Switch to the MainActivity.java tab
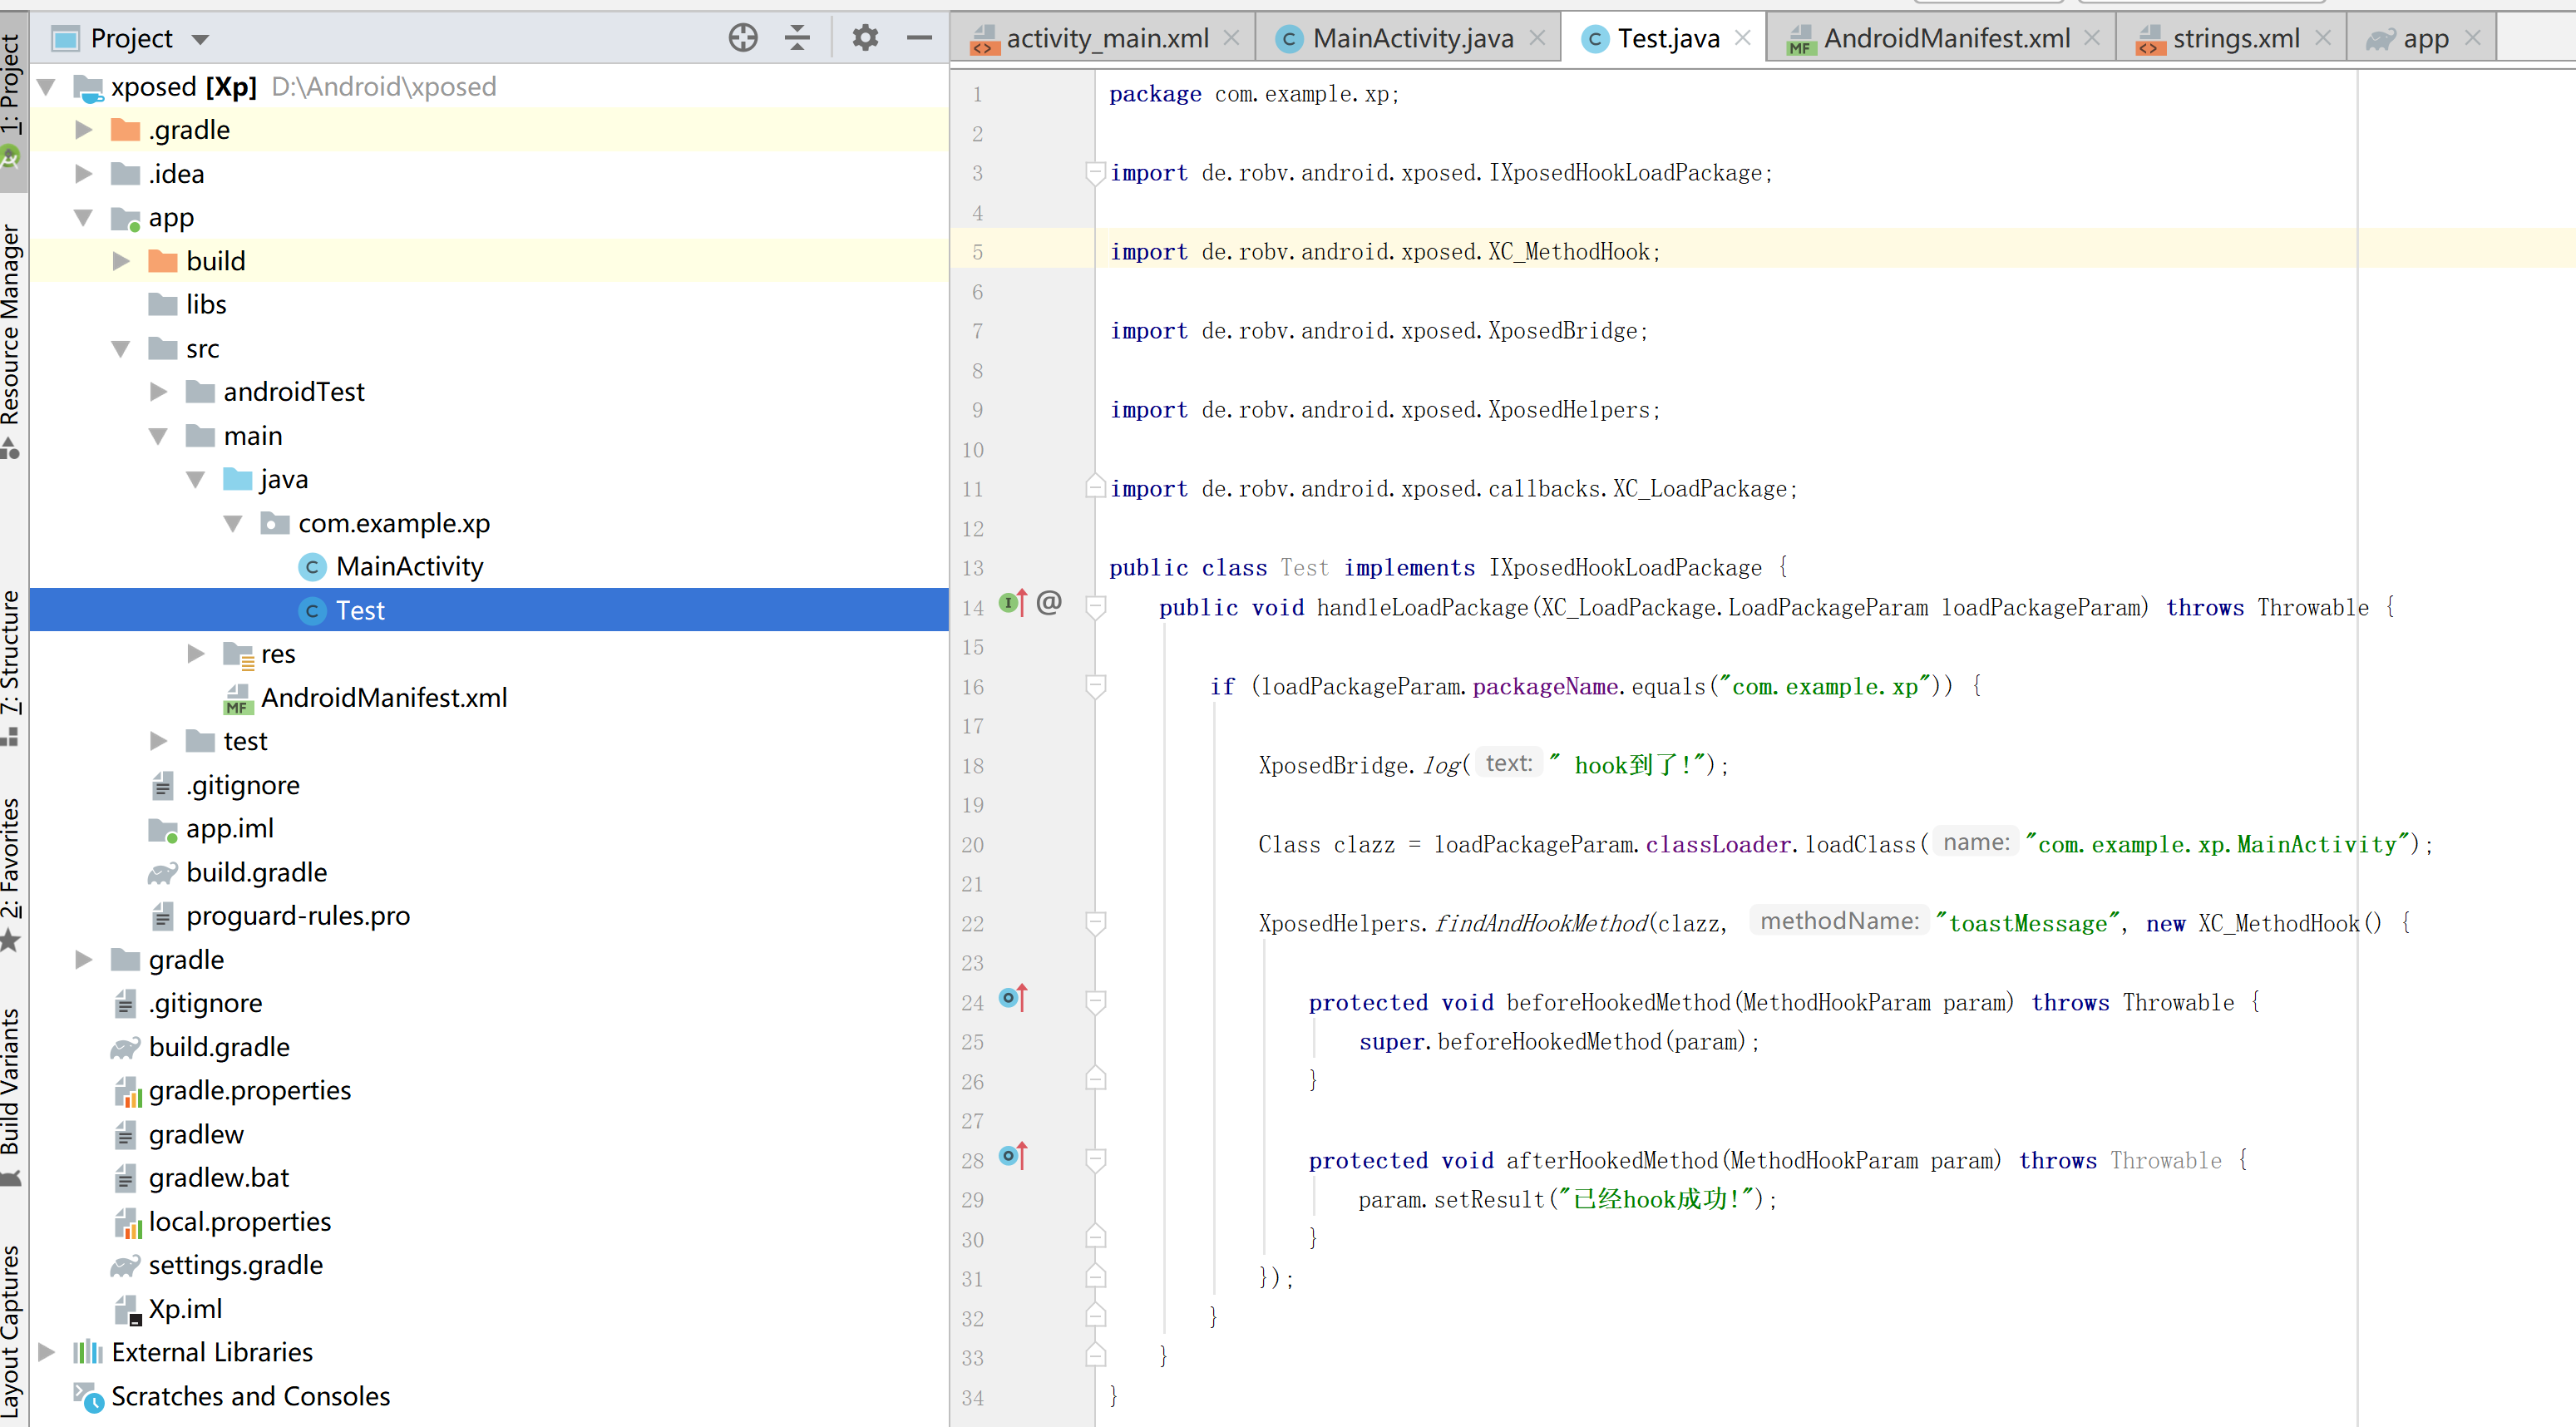 click(x=1411, y=39)
